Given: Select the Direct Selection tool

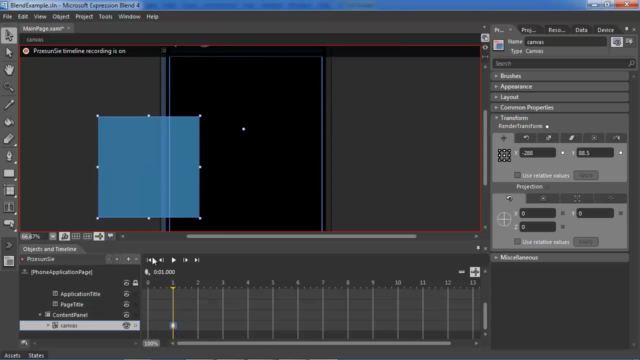Looking at the screenshot, I should coord(9,53).
